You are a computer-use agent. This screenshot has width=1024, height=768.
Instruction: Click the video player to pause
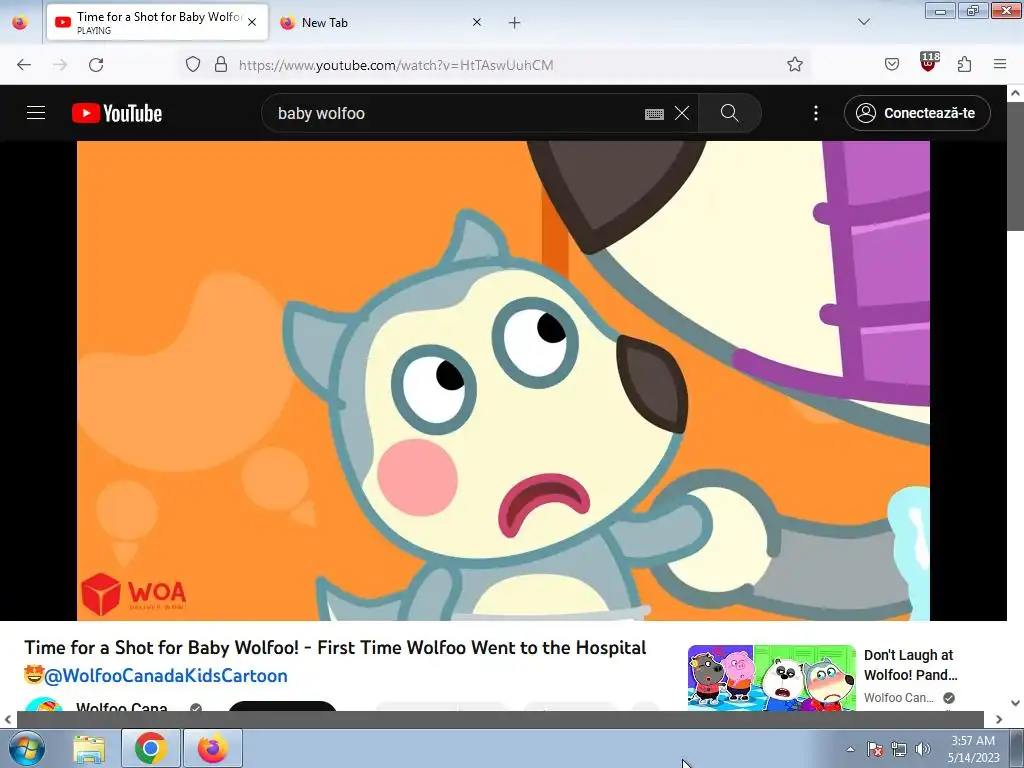pos(503,381)
